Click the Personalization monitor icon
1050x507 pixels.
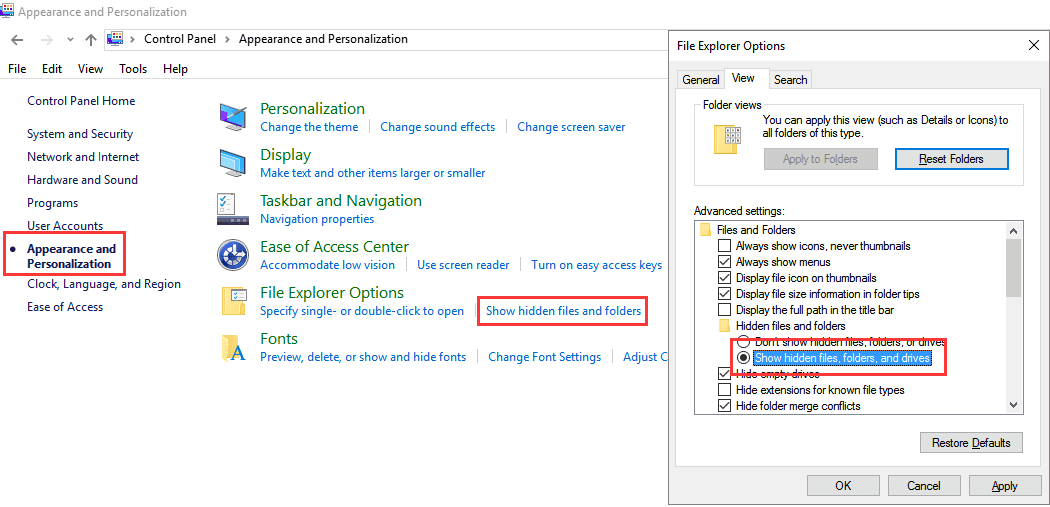tap(233, 117)
